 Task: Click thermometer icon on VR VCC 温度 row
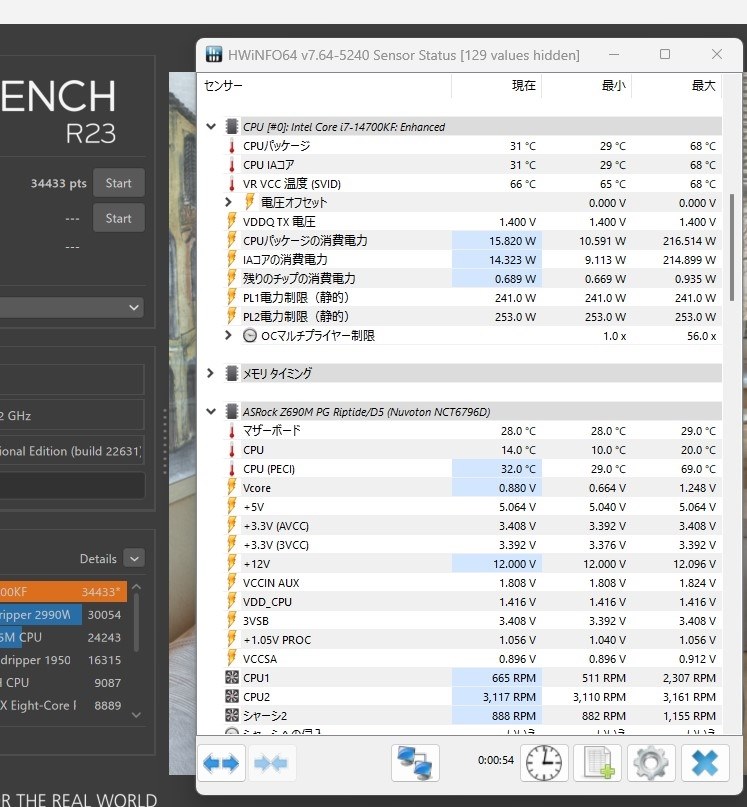pyautogui.click(x=232, y=184)
